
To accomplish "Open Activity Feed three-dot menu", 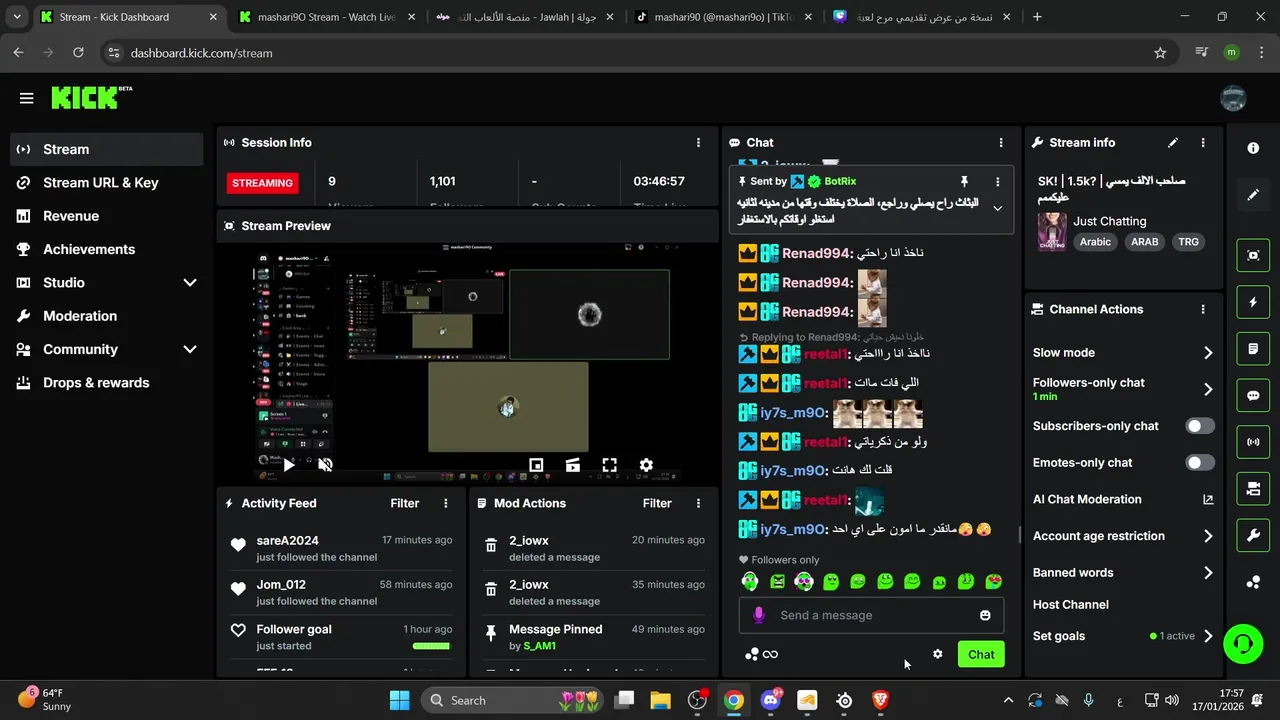I will pyautogui.click(x=446, y=503).
